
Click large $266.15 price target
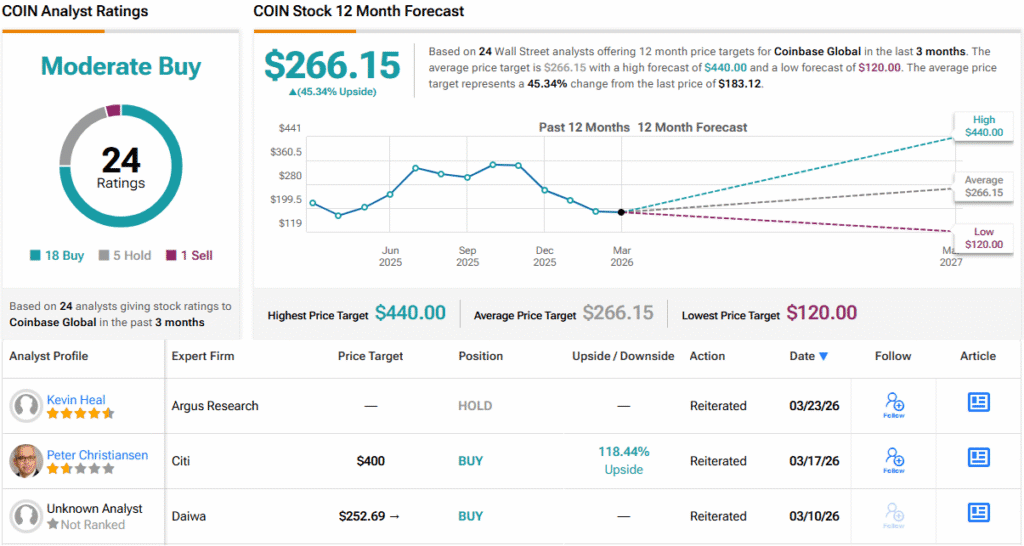pos(332,65)
